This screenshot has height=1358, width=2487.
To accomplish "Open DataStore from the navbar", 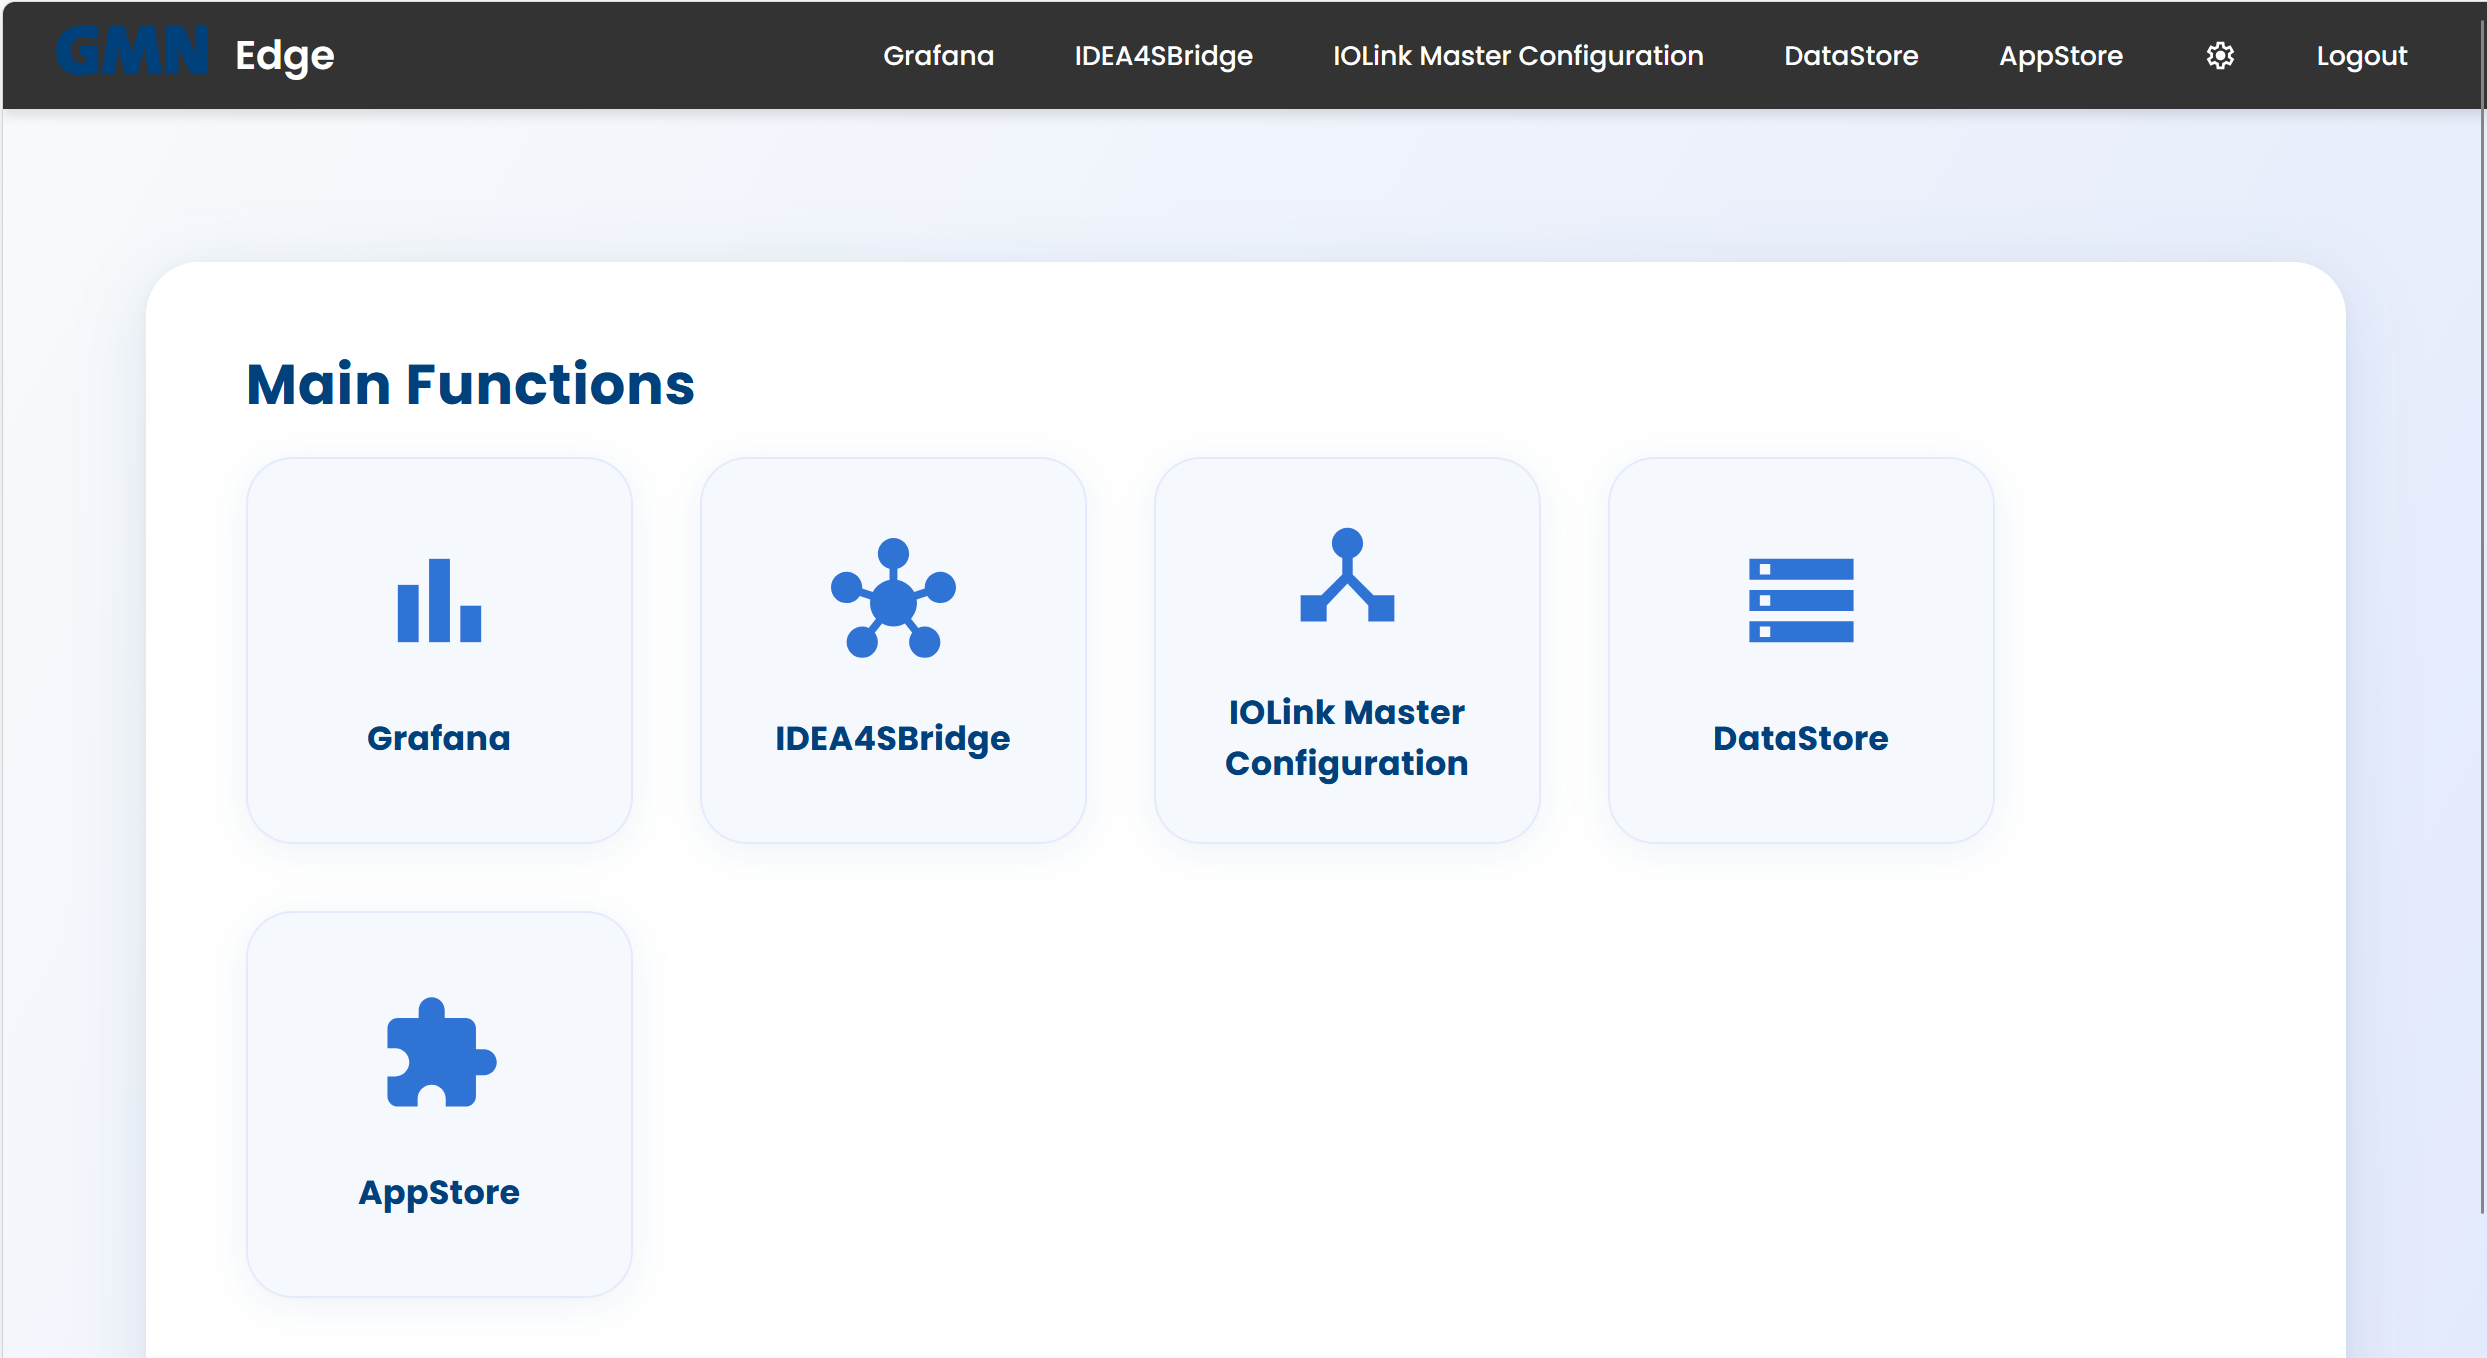I will tap(1851, 56).
